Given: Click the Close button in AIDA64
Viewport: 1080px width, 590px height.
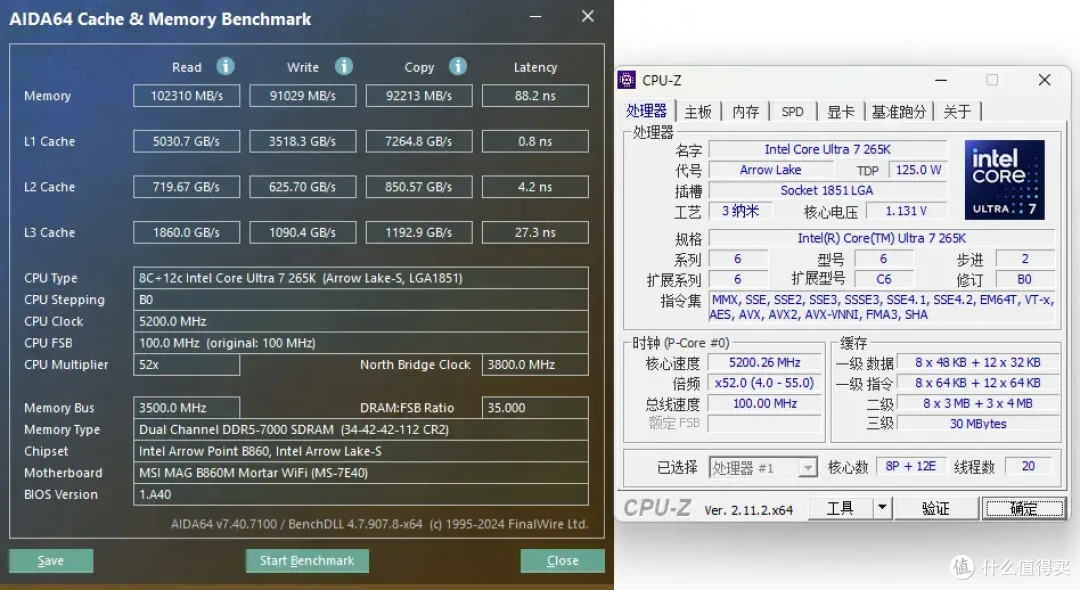Looking at the screenshot, I should pyautogui.click(x=563, y=560).
